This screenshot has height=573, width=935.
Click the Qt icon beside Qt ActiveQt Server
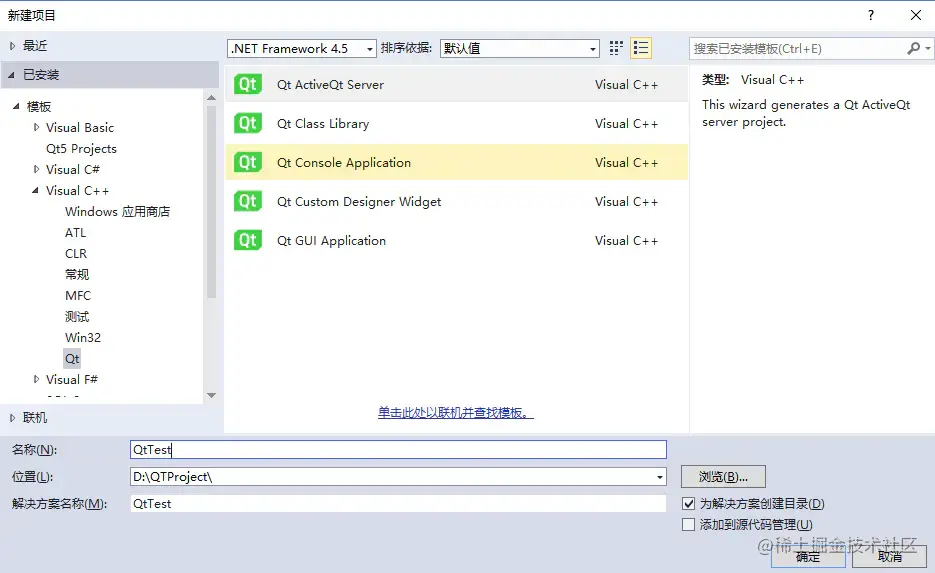click(x=247, y=84)
